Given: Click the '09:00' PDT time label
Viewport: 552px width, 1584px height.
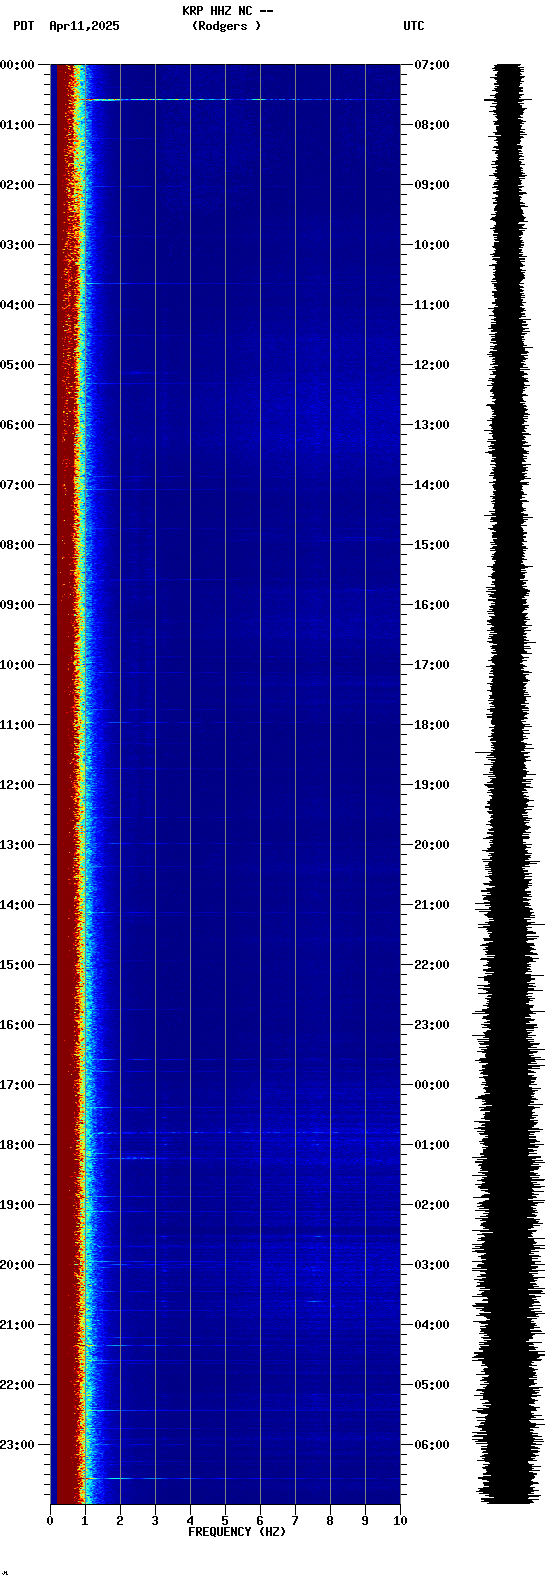Looking at the screenshot, I should 17,605.
